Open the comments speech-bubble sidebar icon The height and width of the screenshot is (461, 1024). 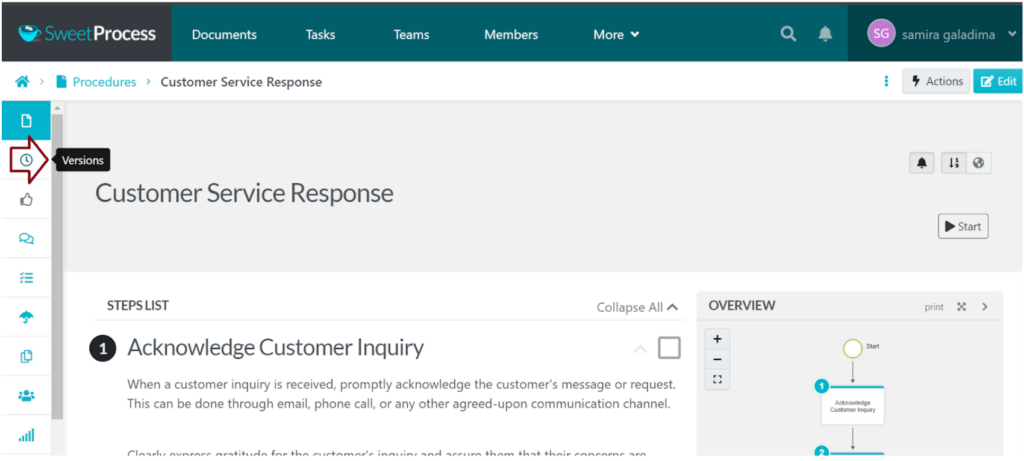26,238
